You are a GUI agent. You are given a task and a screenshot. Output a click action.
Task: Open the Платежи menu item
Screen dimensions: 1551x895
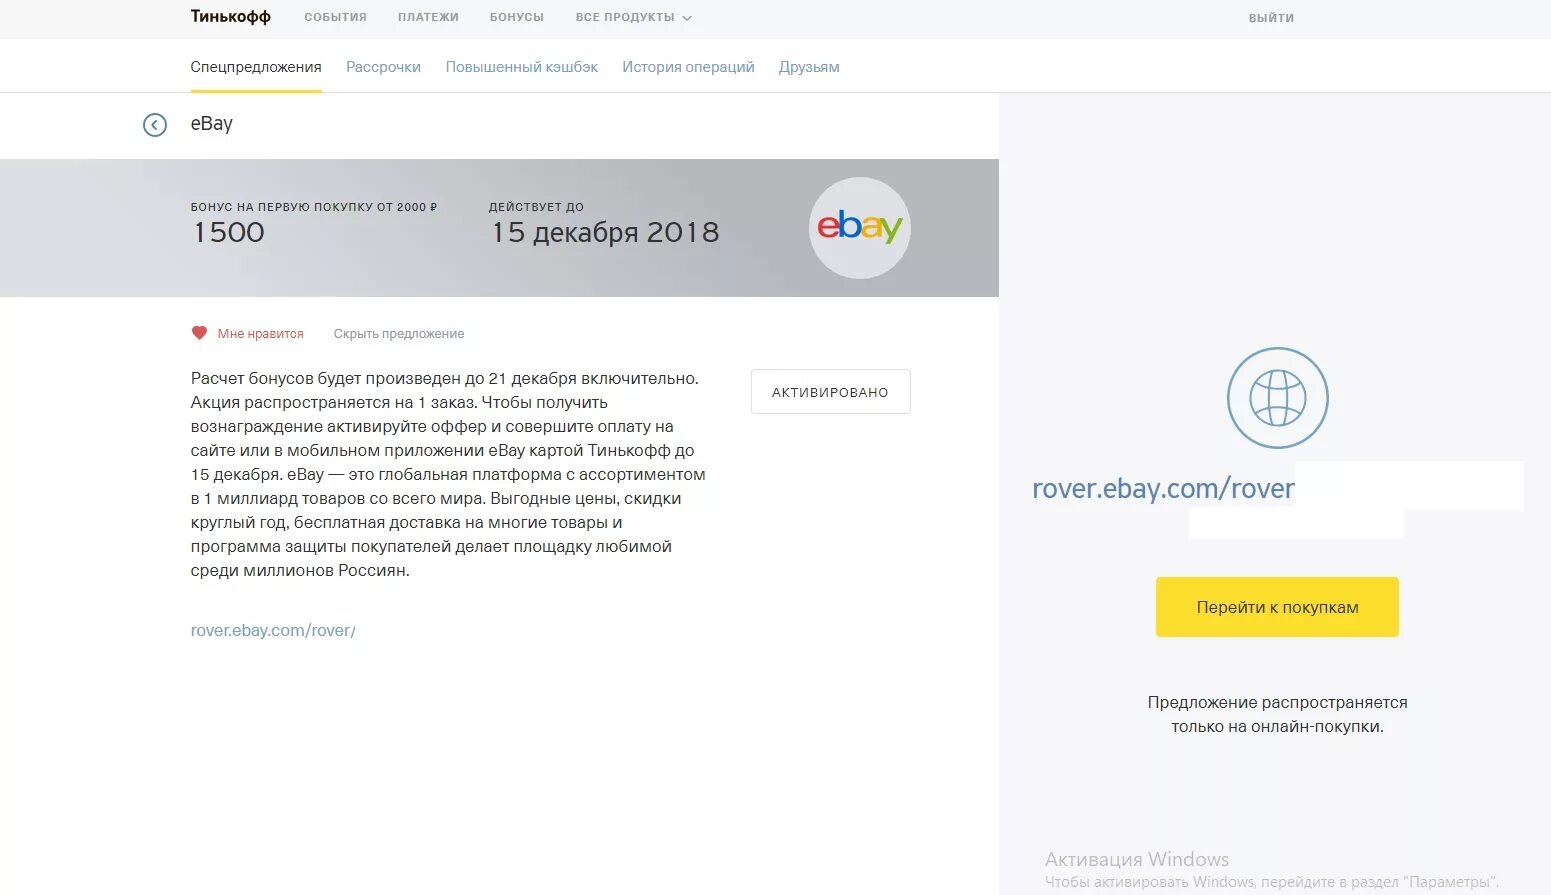pyautogui.click(x=428, y=17)
